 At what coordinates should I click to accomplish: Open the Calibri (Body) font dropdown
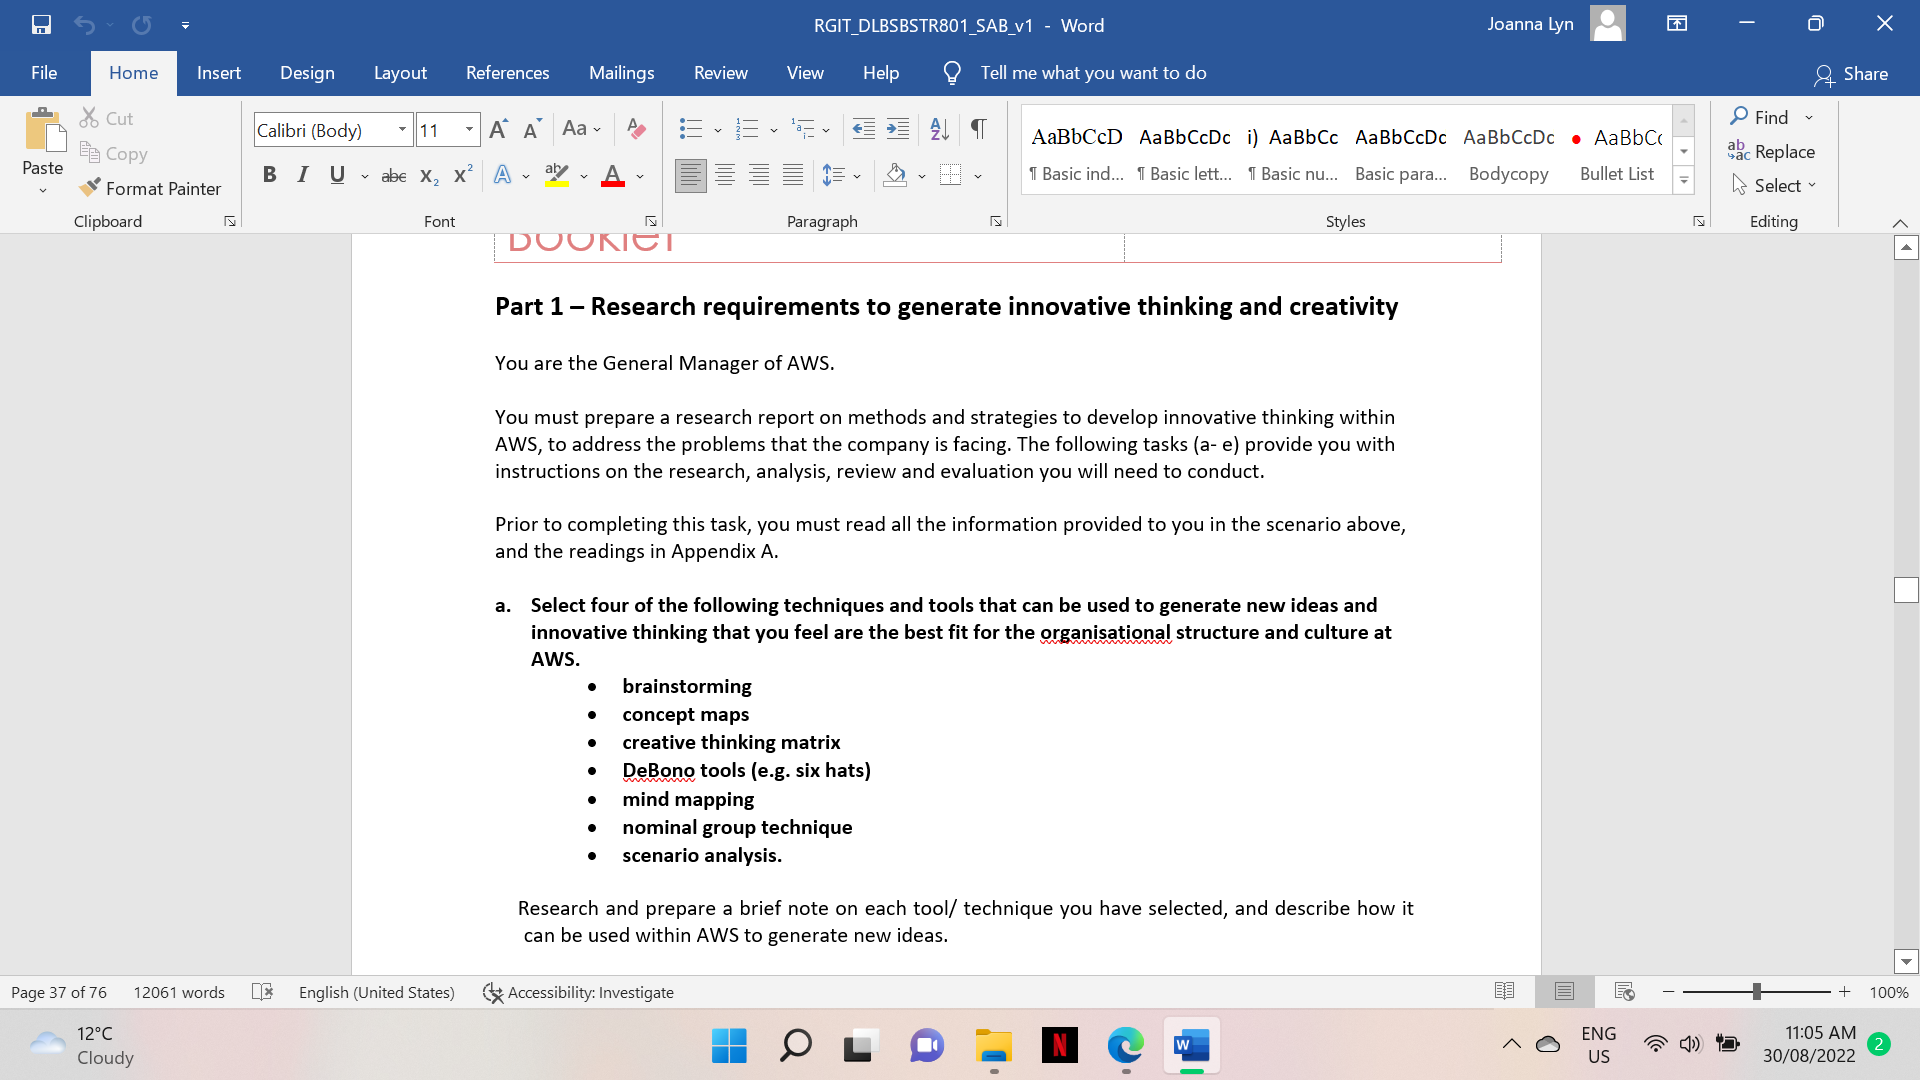[402, 130]
